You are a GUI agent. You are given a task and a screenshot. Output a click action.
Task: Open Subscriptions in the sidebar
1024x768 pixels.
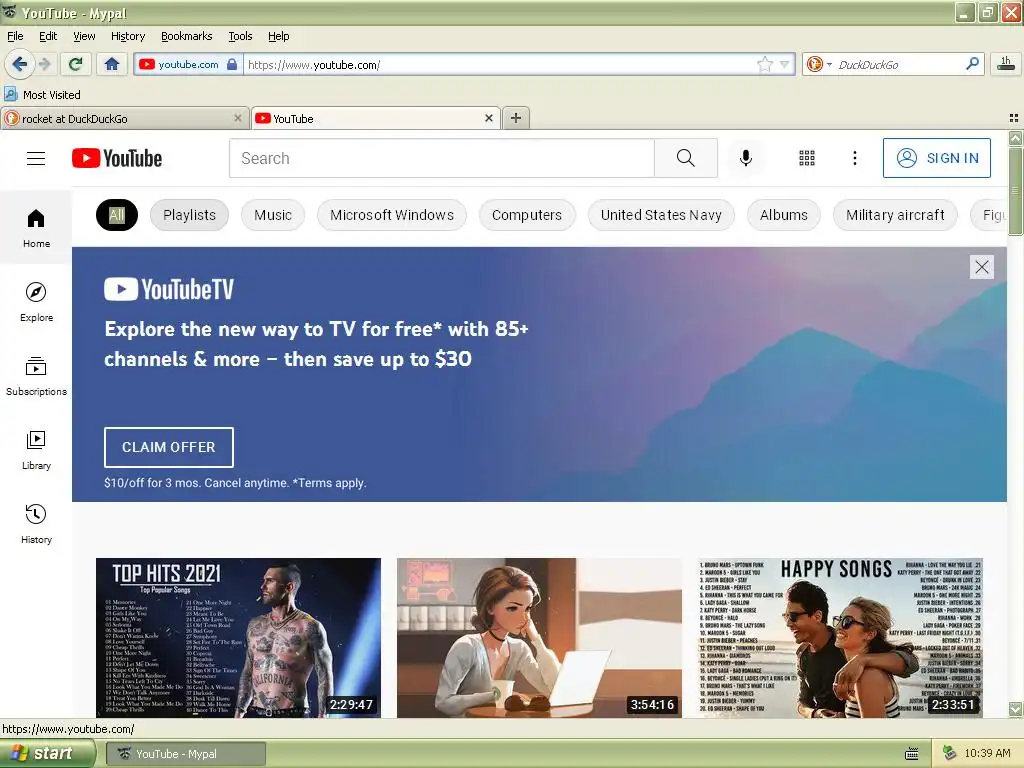[36, 376]
